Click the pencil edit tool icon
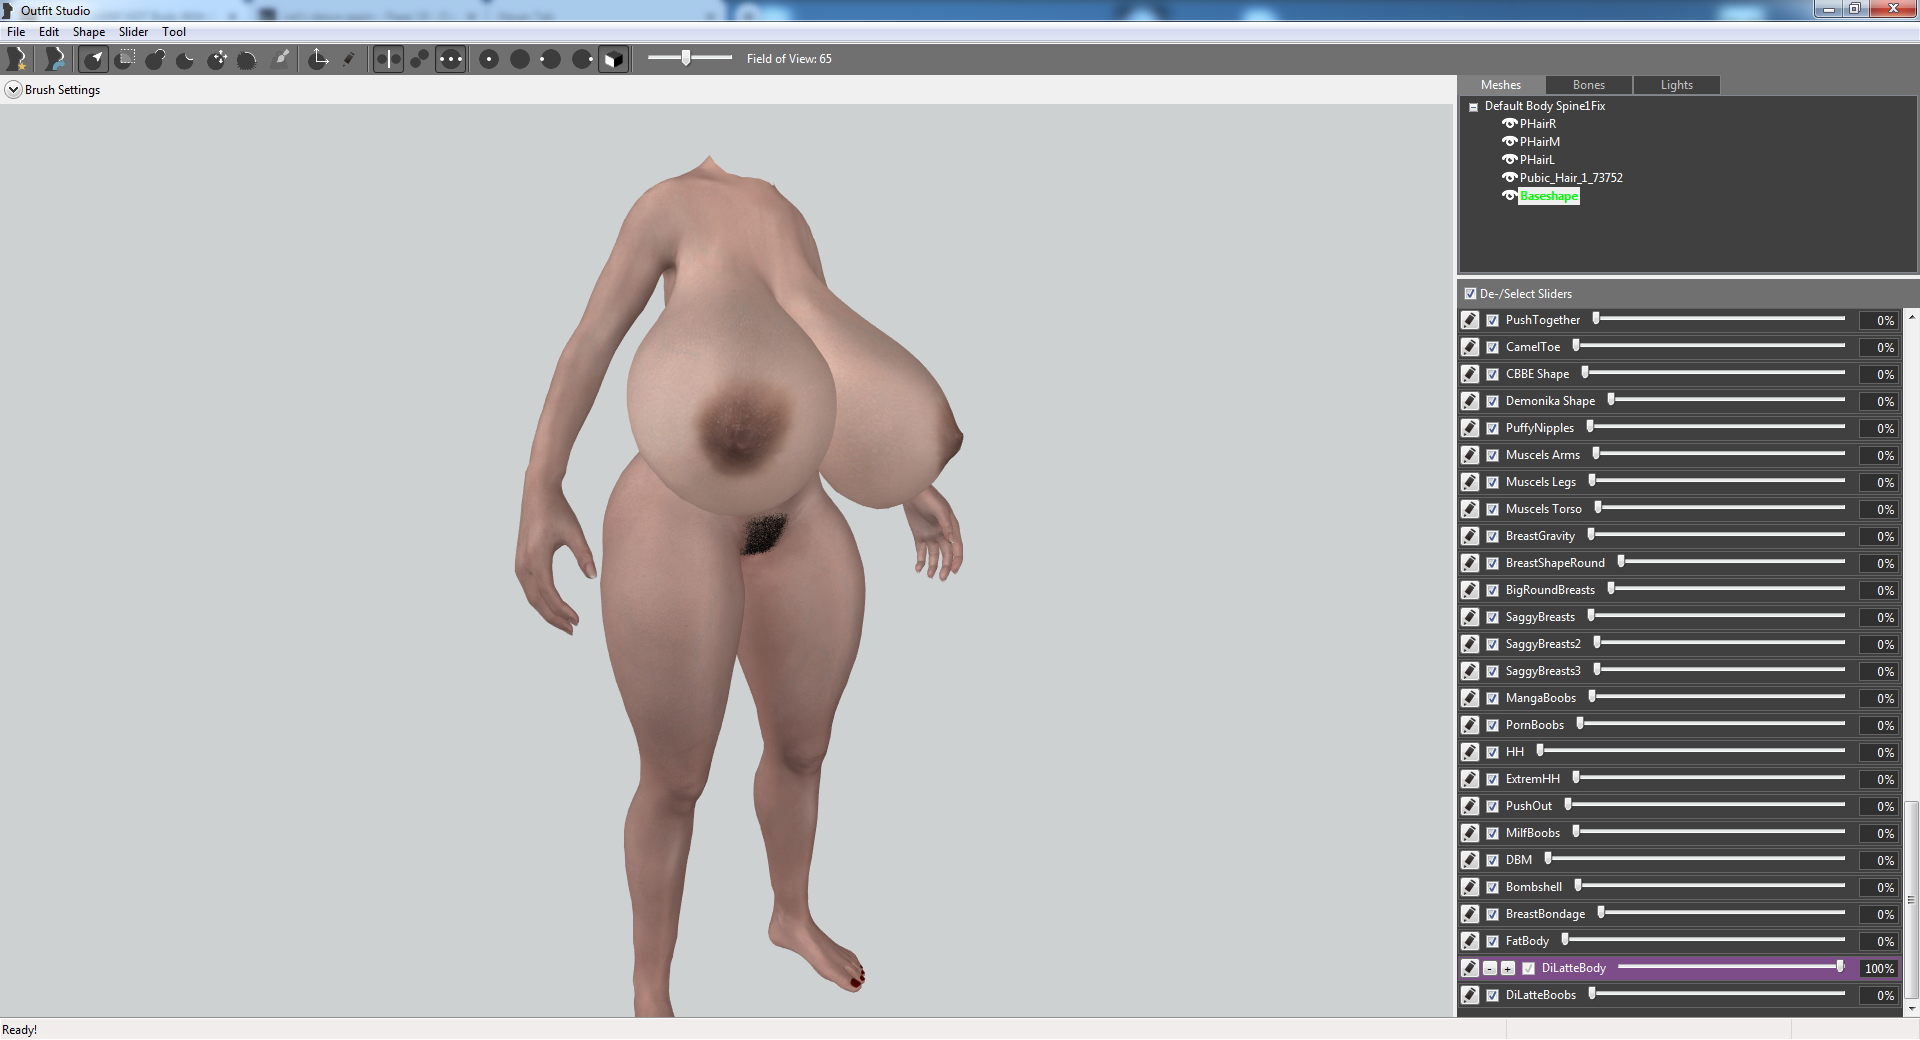This screenshot has width=1920, height=1040. (x=349, y=59)
